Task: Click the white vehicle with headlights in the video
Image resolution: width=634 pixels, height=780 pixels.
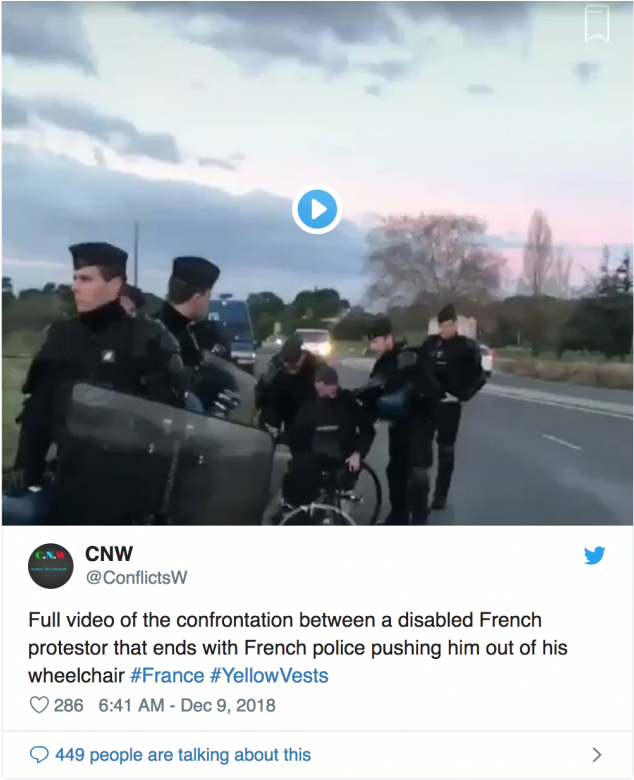Action: 313,342
